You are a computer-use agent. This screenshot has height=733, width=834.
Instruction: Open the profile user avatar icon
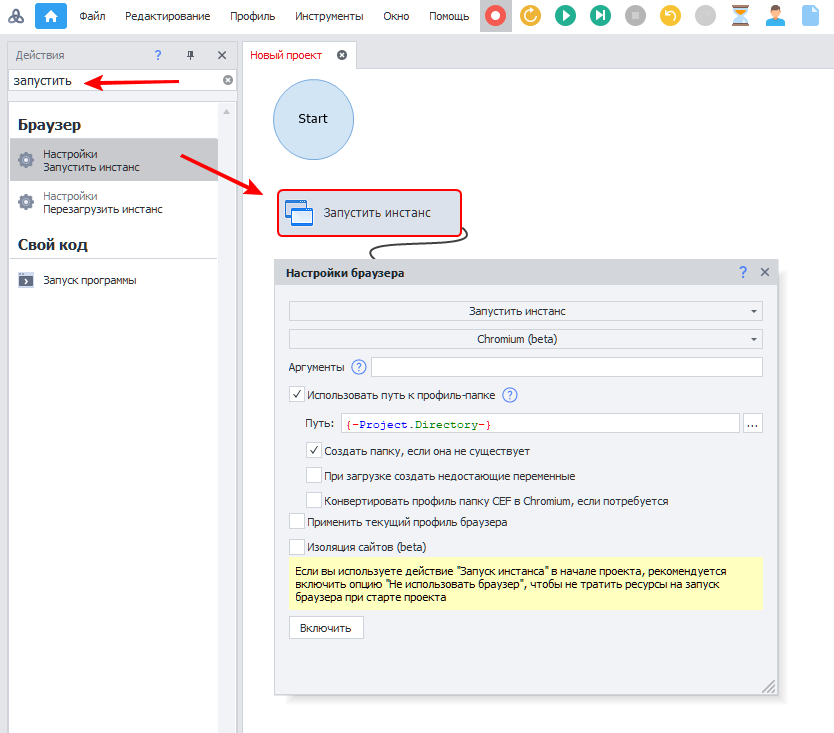click(x=775, y=15)
